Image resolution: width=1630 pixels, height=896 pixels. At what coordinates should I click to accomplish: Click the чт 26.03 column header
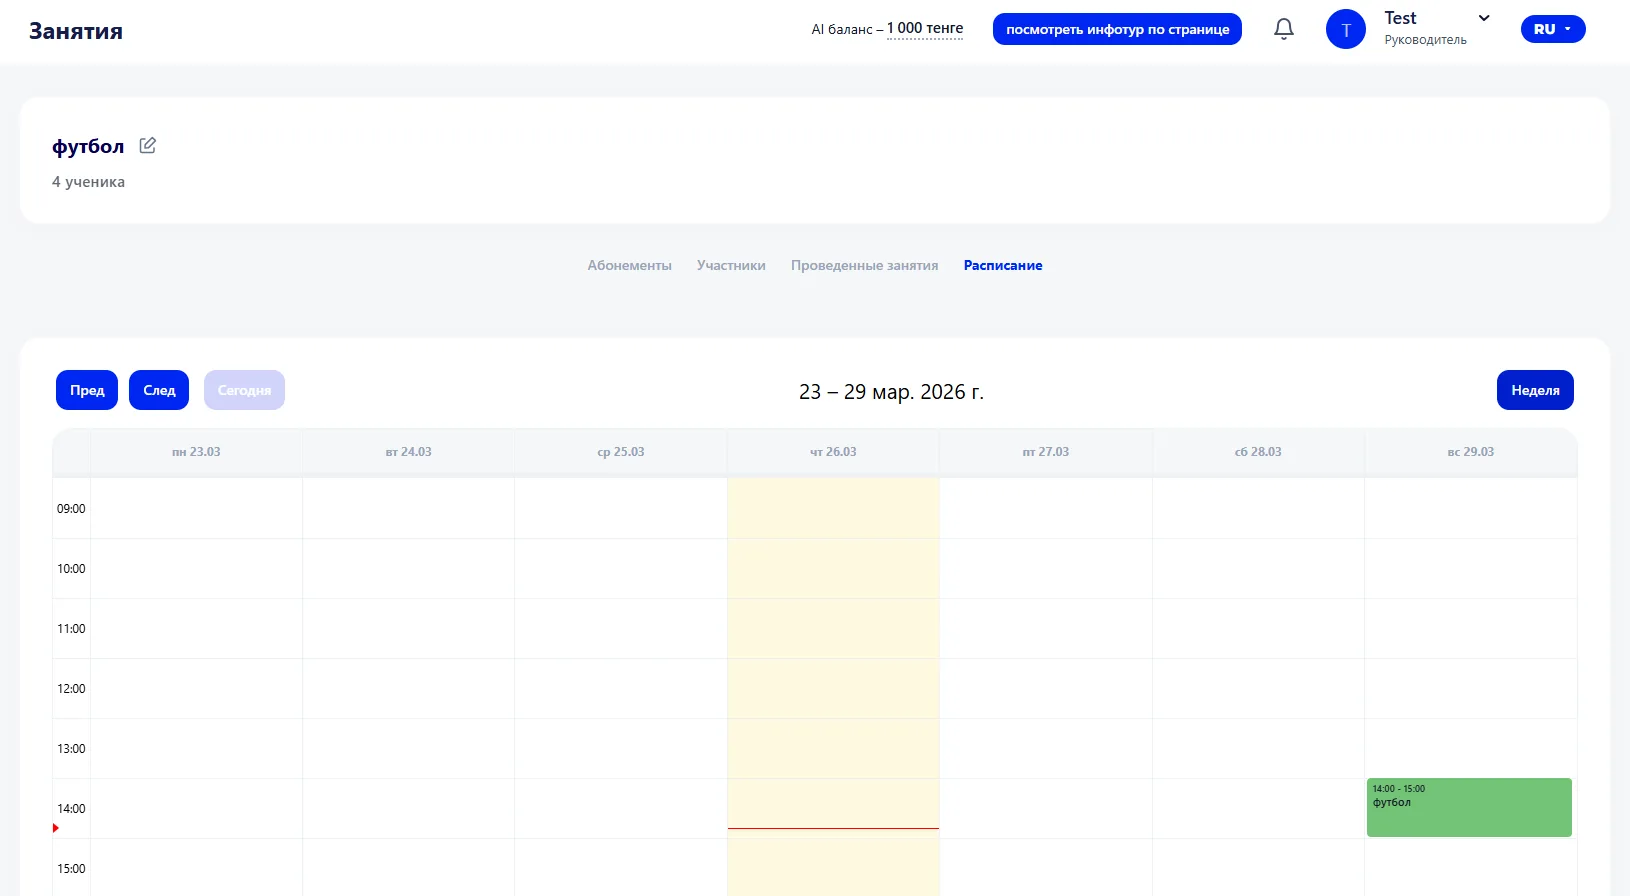coord(833,452)
